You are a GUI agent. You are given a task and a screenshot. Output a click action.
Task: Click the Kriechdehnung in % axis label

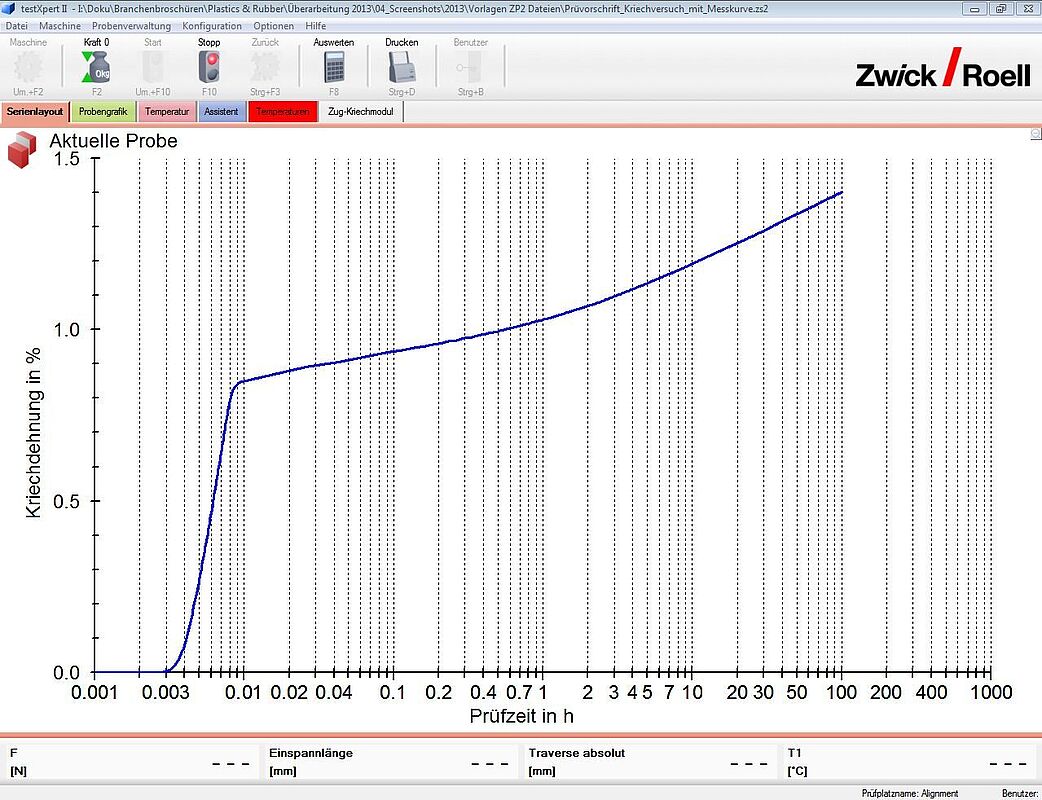(33, 433)
